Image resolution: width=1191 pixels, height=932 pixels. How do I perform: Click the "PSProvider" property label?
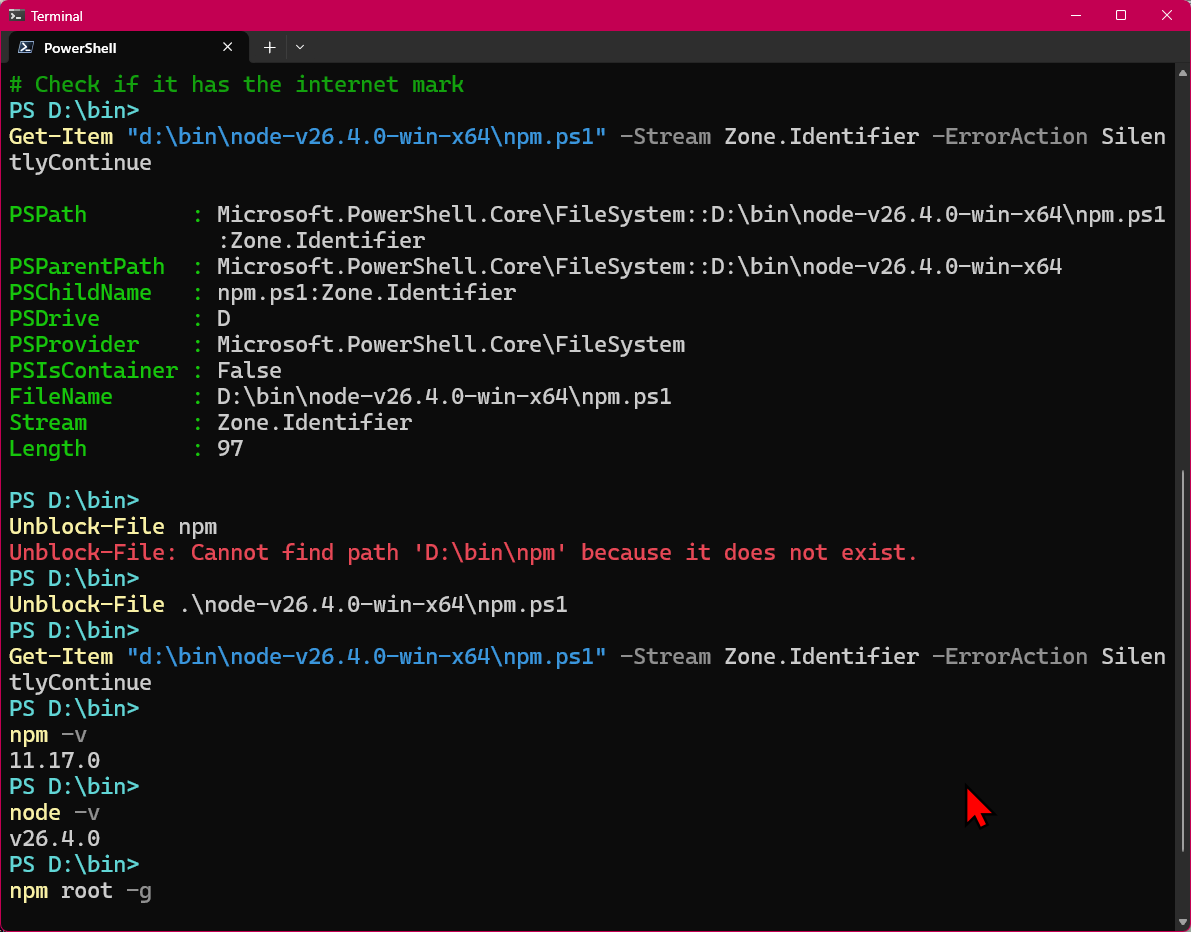point(74,345)
